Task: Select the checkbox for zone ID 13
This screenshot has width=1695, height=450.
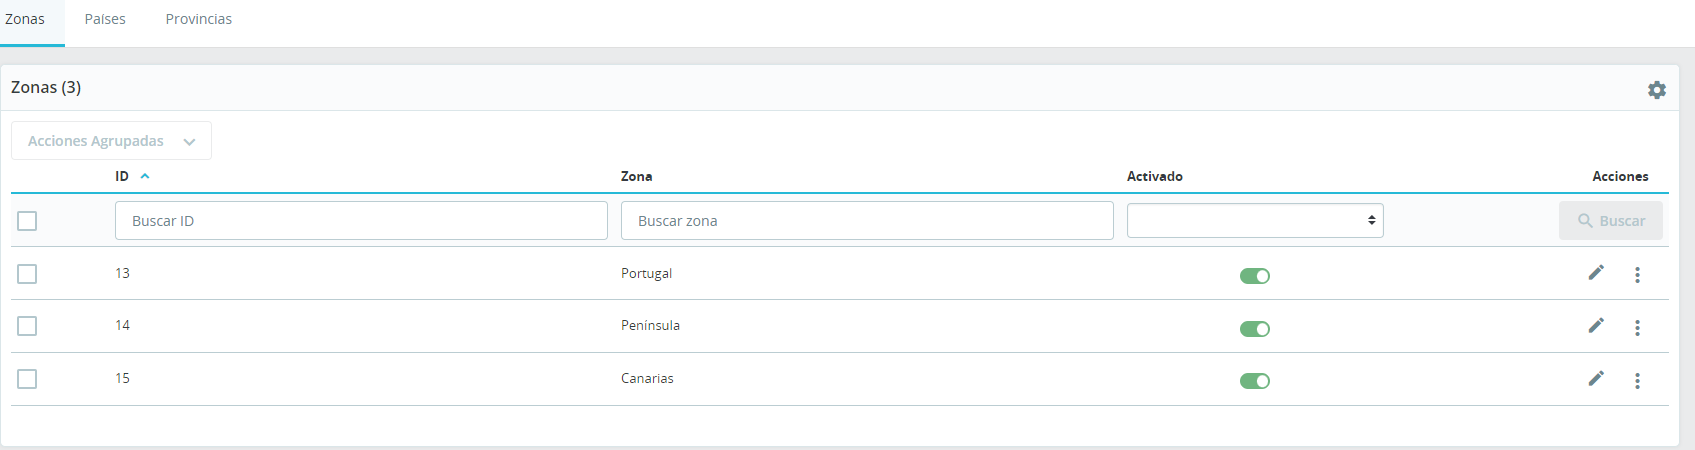Action: tap(27, 274)
